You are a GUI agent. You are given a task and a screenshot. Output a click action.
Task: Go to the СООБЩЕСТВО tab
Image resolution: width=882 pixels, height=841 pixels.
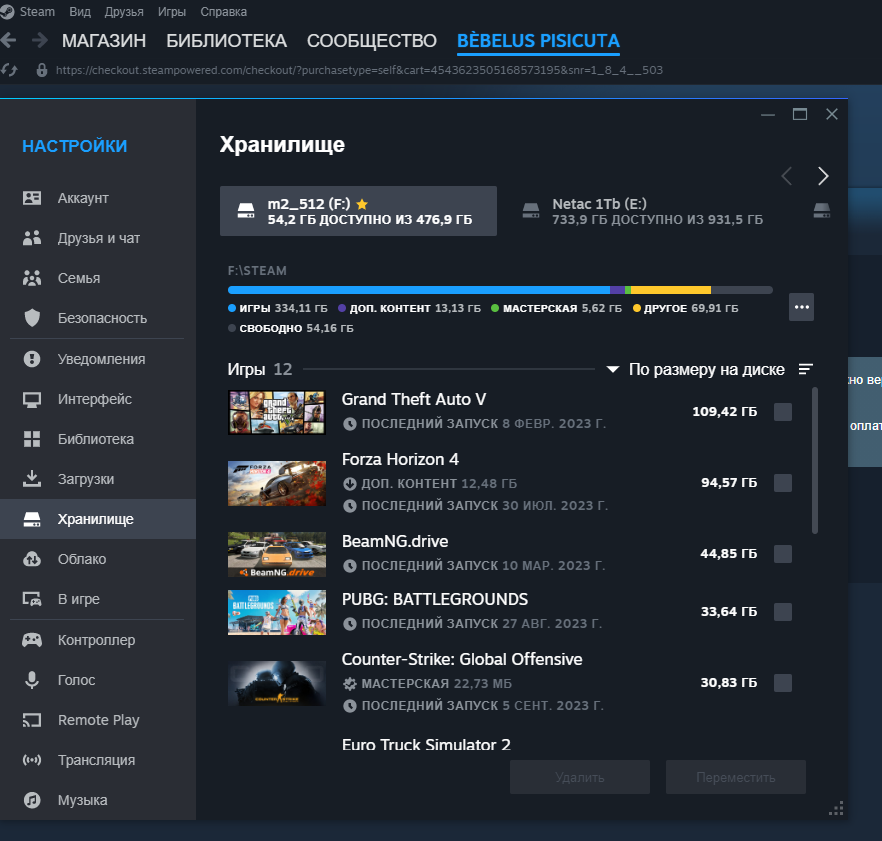click(x=371, y=41)
